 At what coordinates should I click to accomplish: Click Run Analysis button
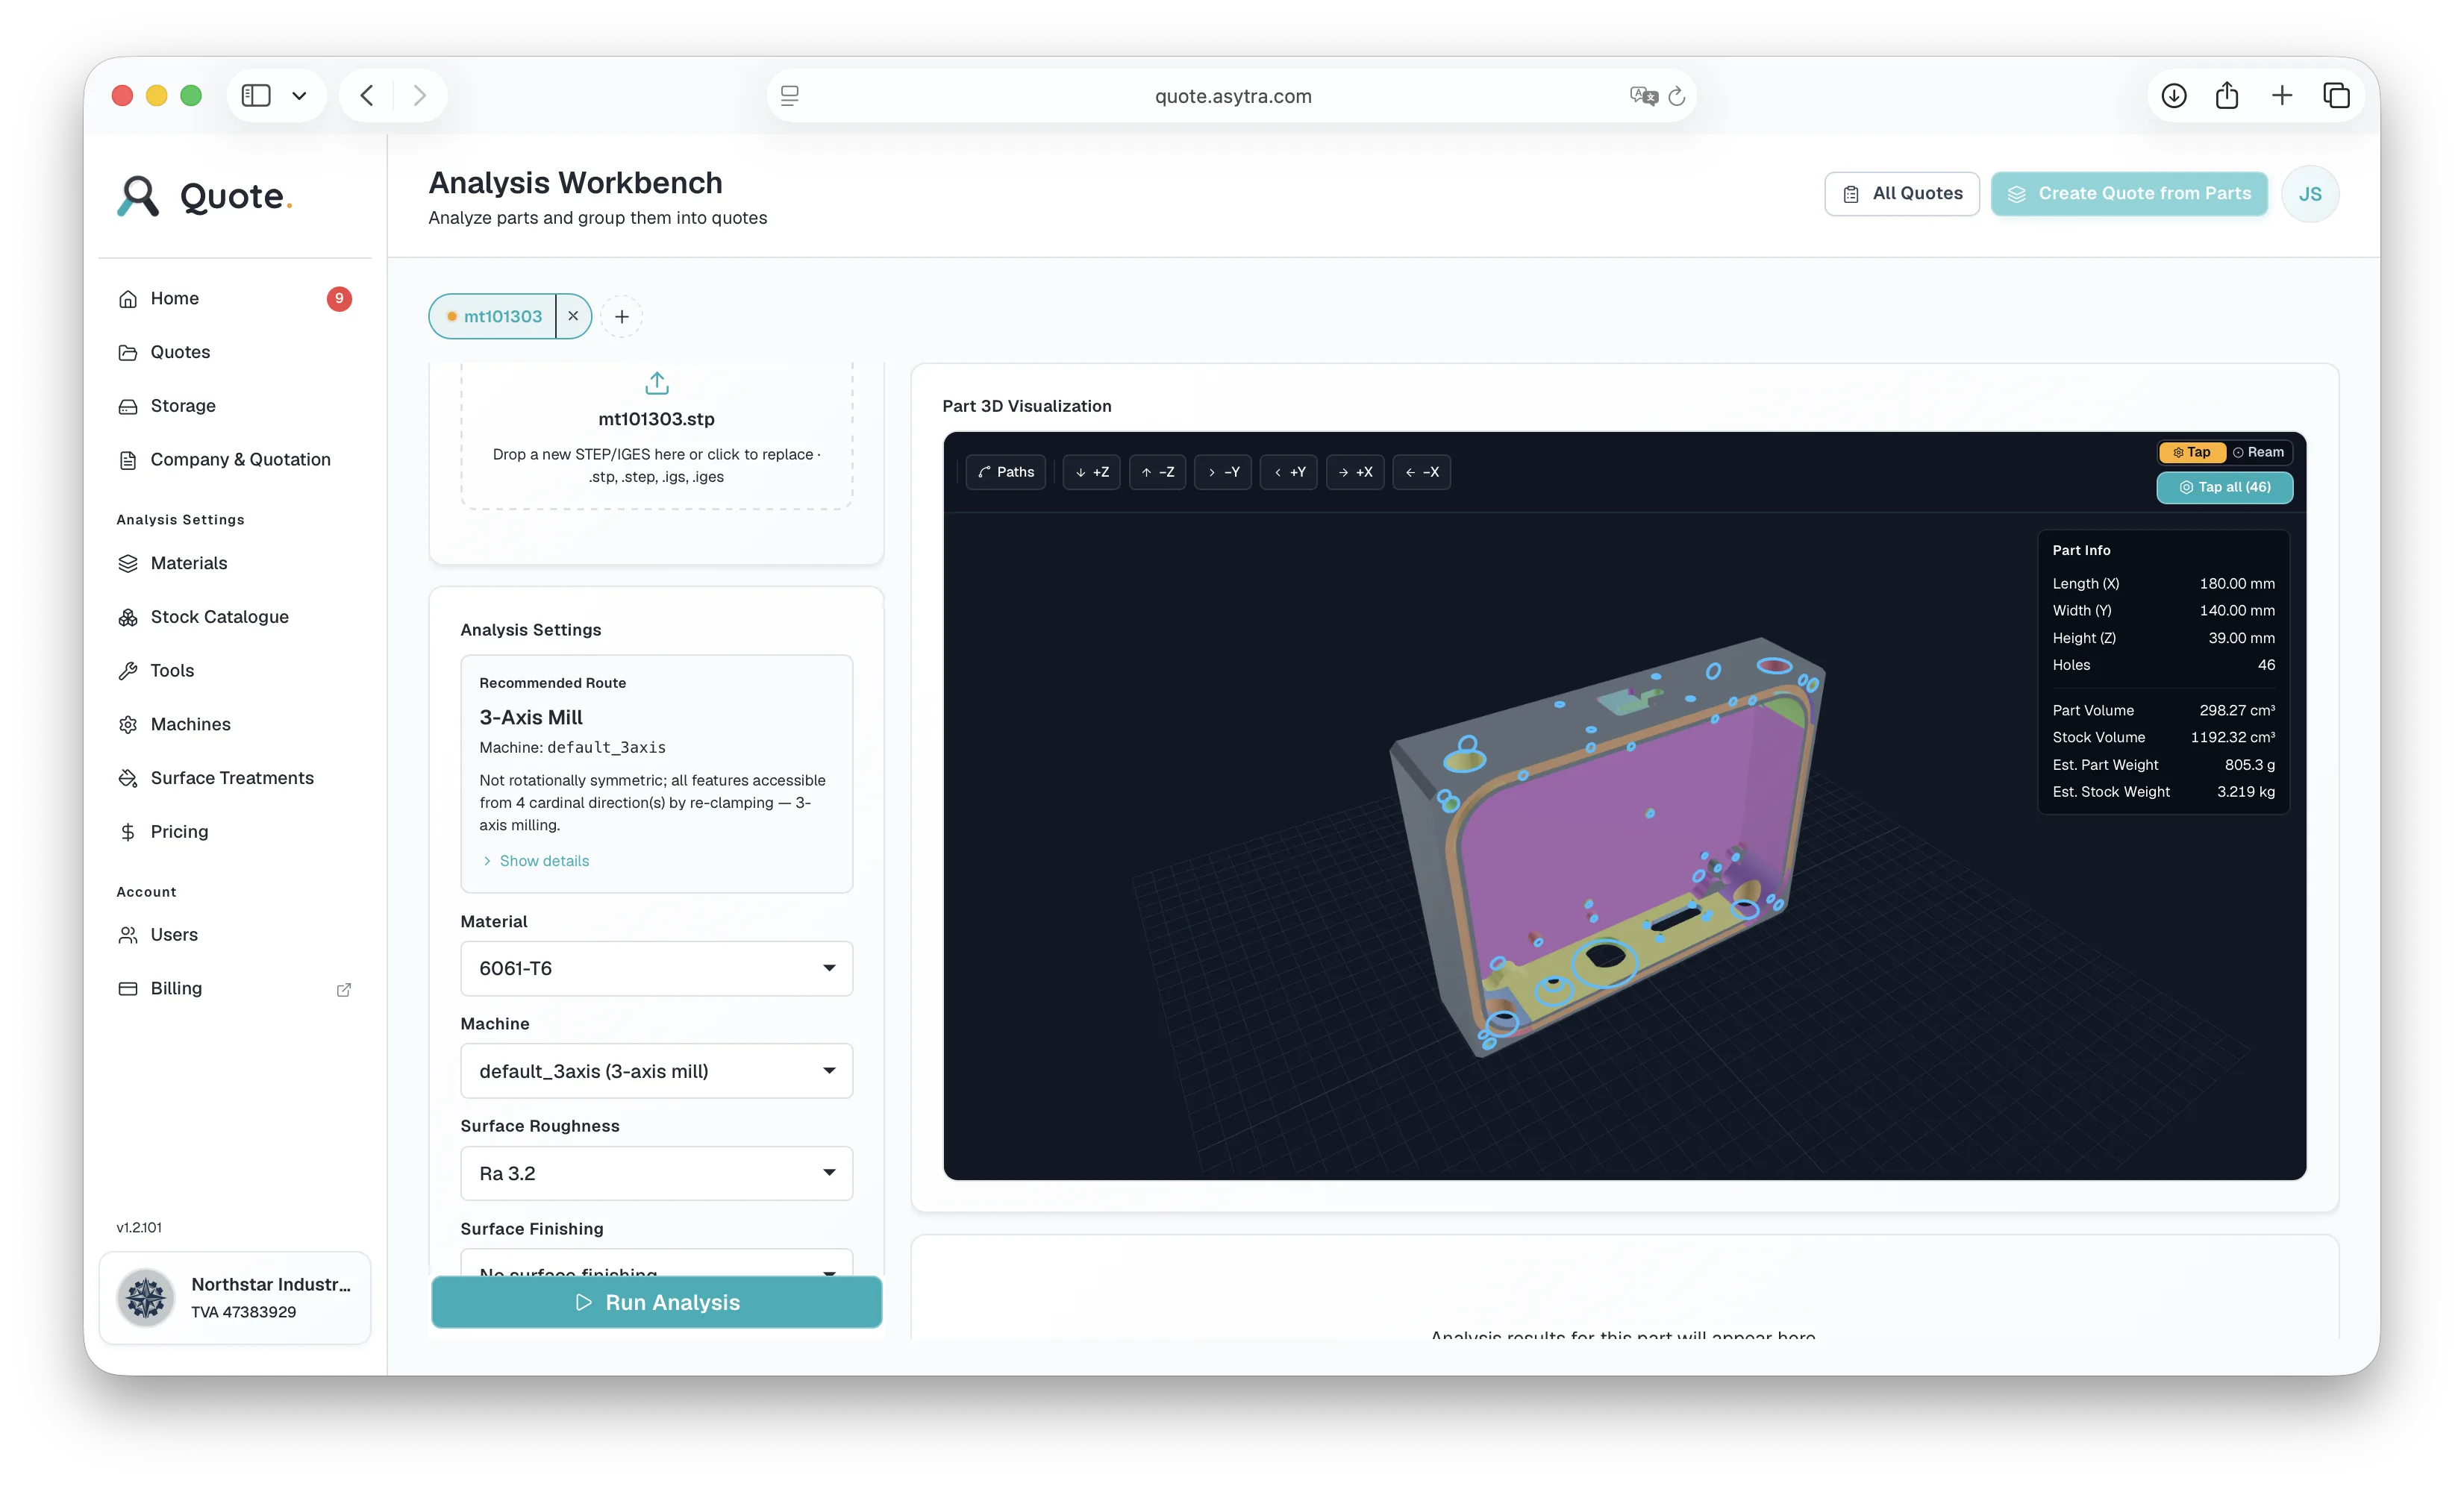(657, 1302)
